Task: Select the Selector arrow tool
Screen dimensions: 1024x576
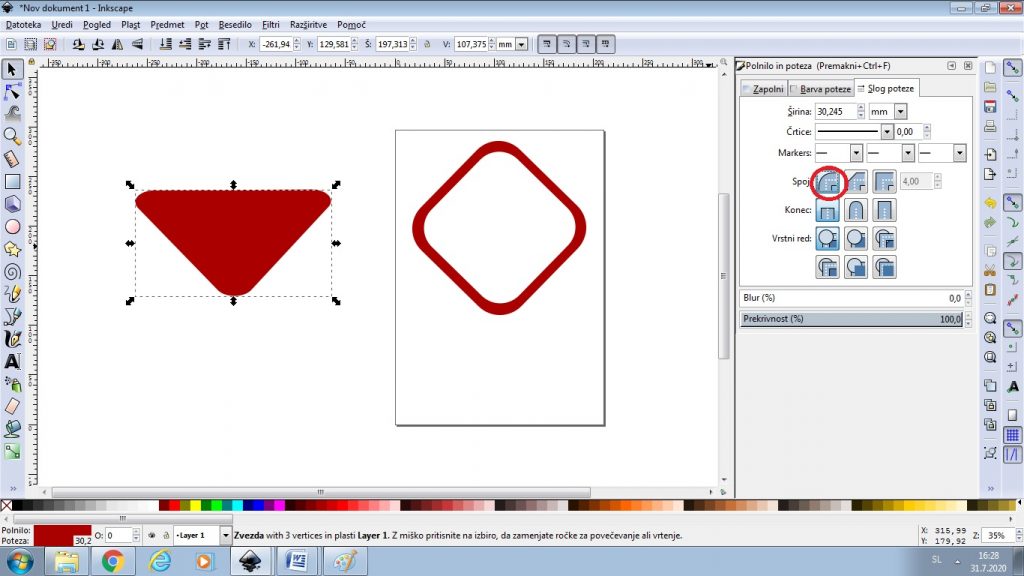Action: click(x=12, y=69)
